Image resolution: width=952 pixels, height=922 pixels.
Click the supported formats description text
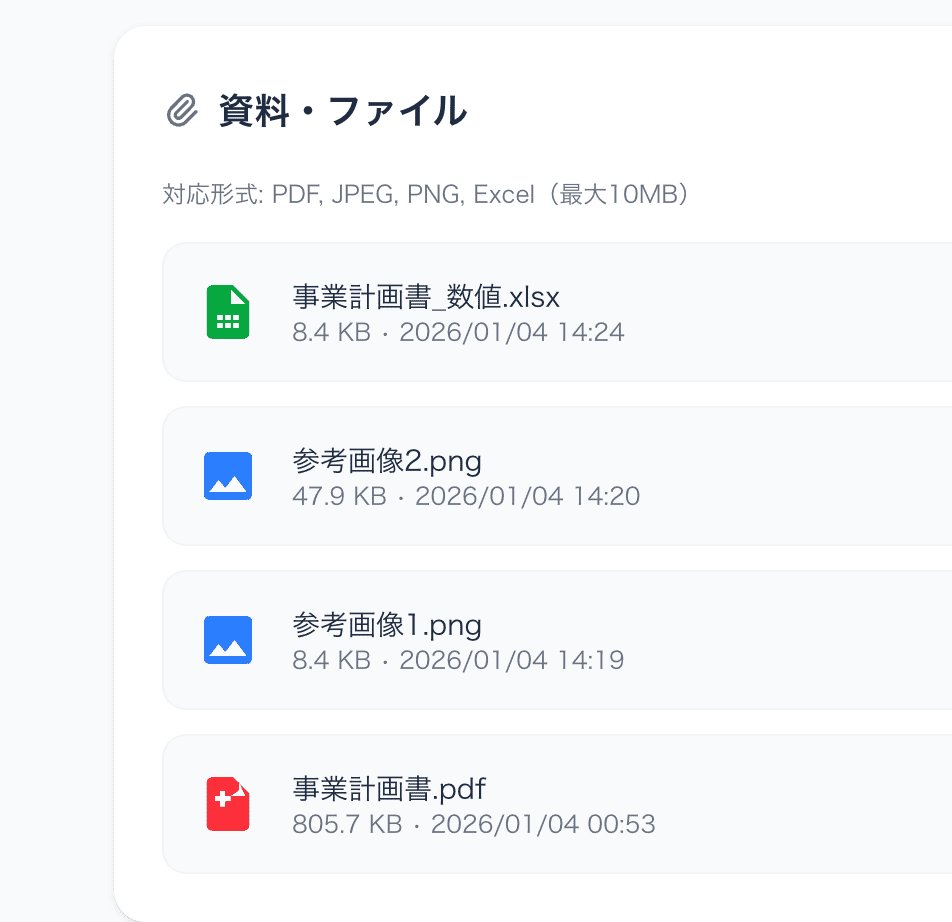point(427,195)
